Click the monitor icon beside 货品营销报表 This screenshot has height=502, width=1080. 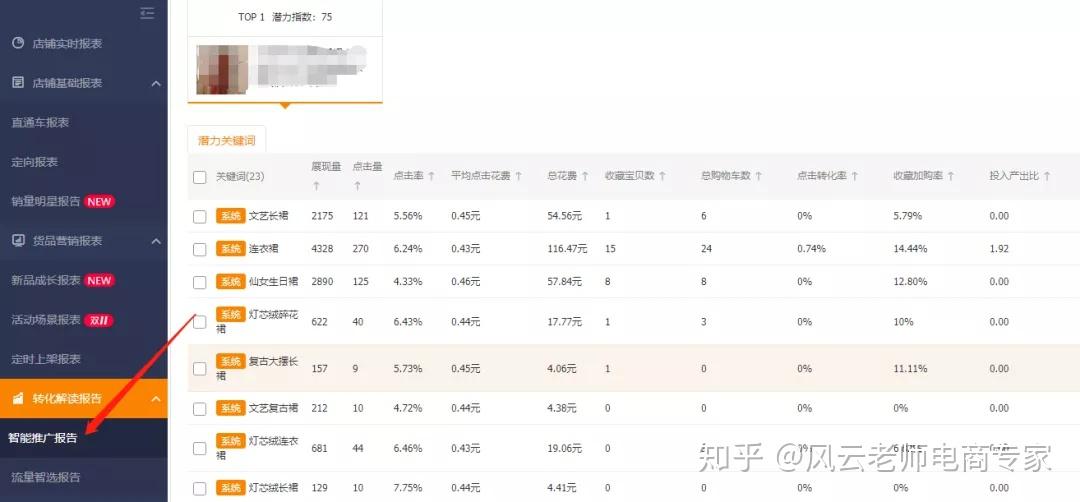19,241
